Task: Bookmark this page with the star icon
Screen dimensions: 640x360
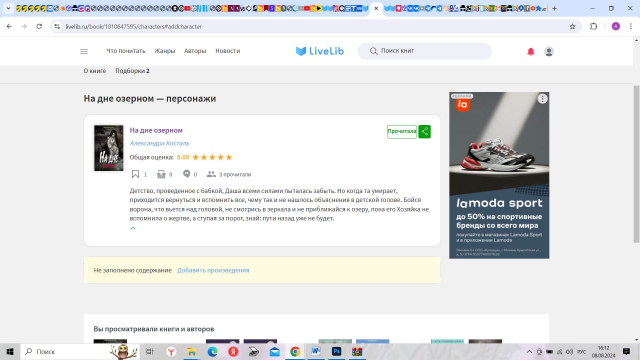Action: click(572, 27)
